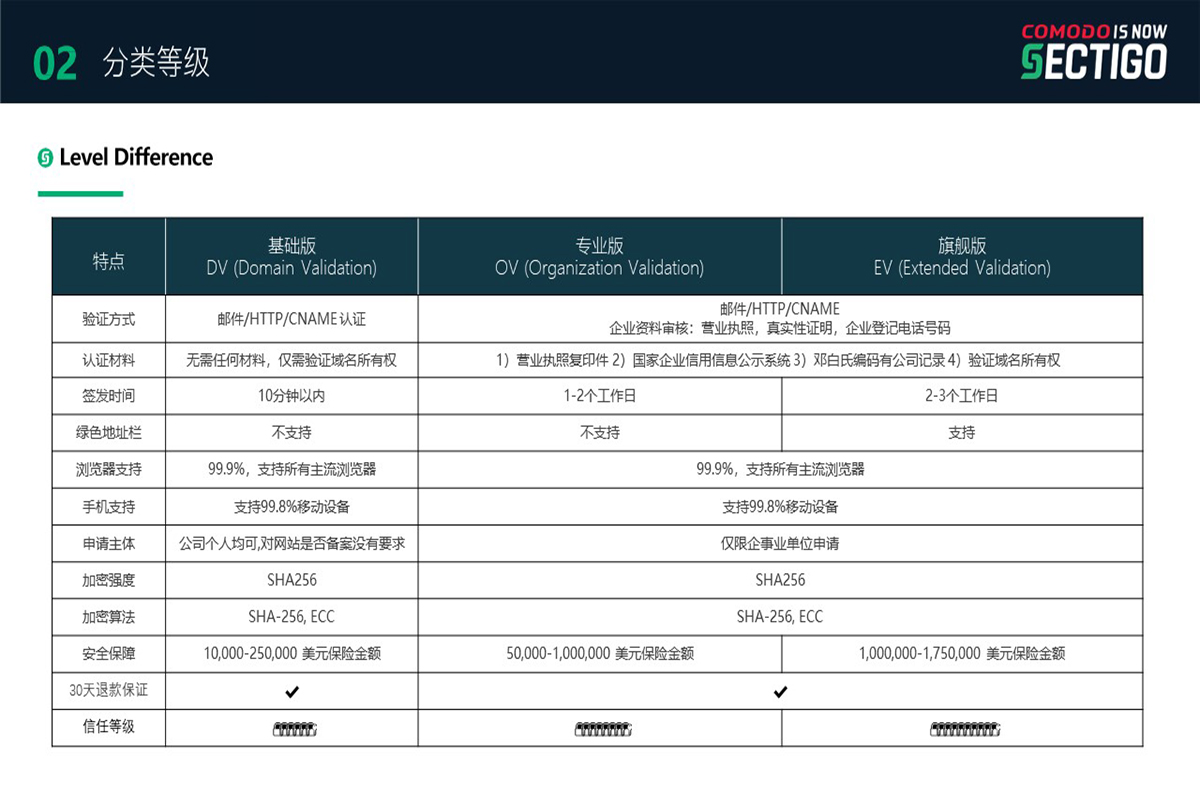Click the green icon beside Level Difference

(x=45, y=158)
